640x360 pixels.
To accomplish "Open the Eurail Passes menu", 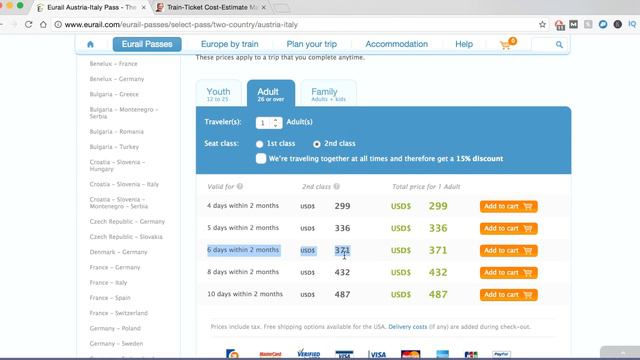I will [147, 44].
